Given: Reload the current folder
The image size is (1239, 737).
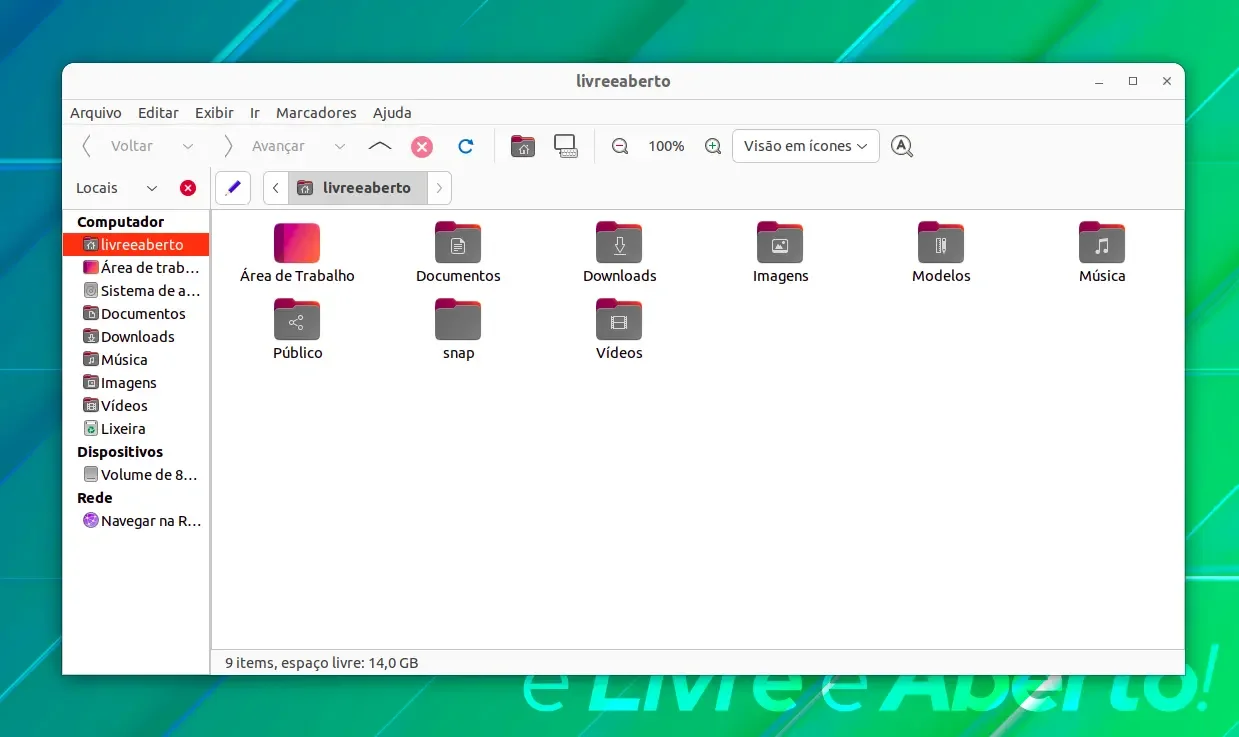Looking at the screenshot, I should [x=465, y=146].
